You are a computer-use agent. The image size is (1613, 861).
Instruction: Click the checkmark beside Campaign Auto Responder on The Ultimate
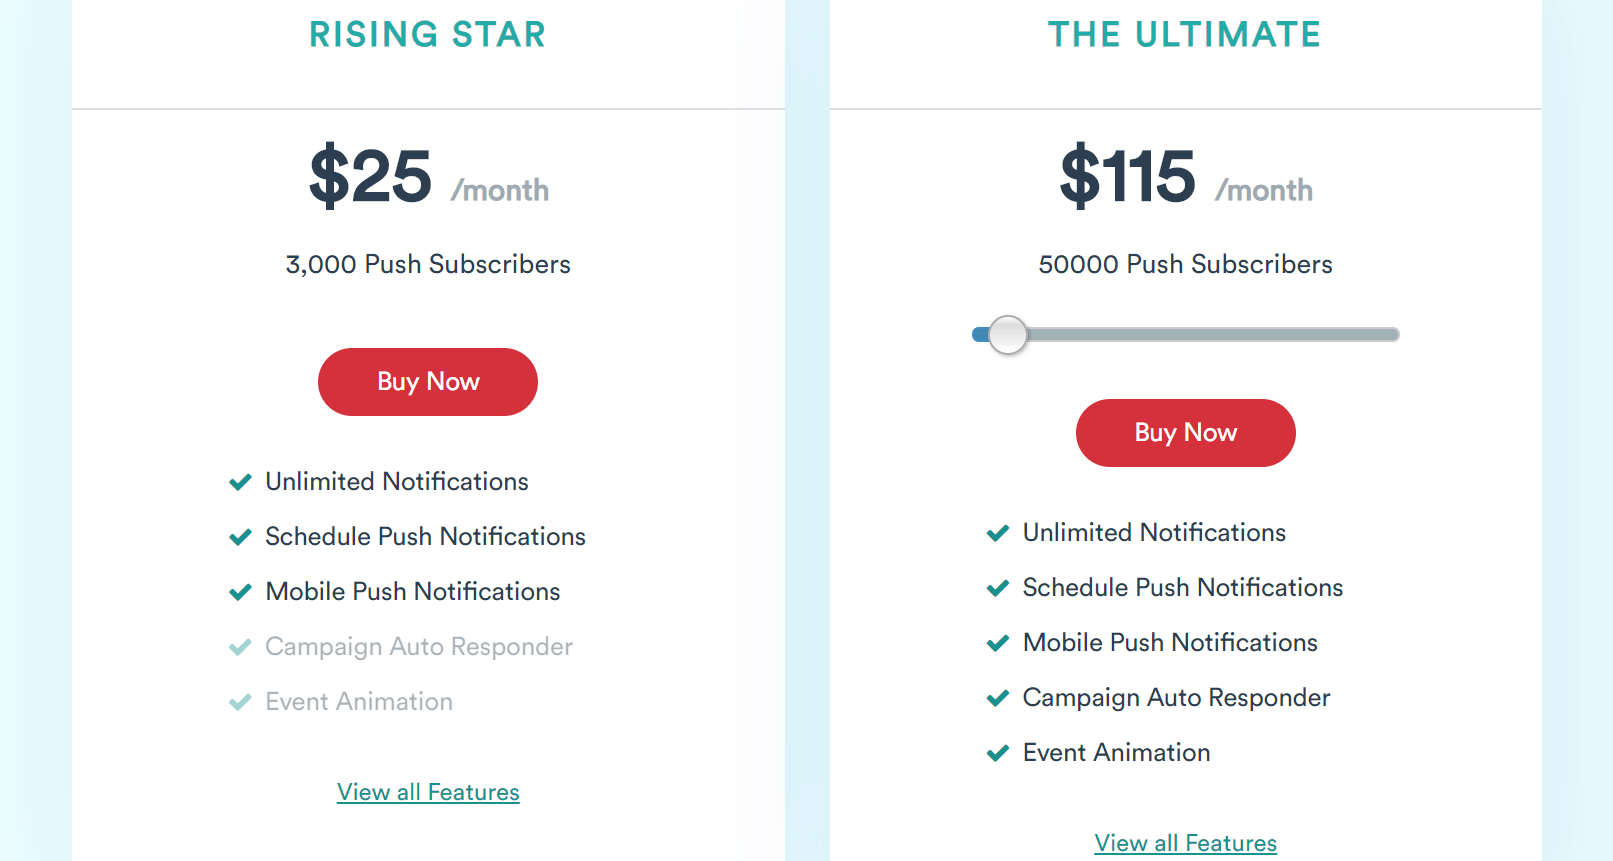pyautogui.click(x=997, y=697)
